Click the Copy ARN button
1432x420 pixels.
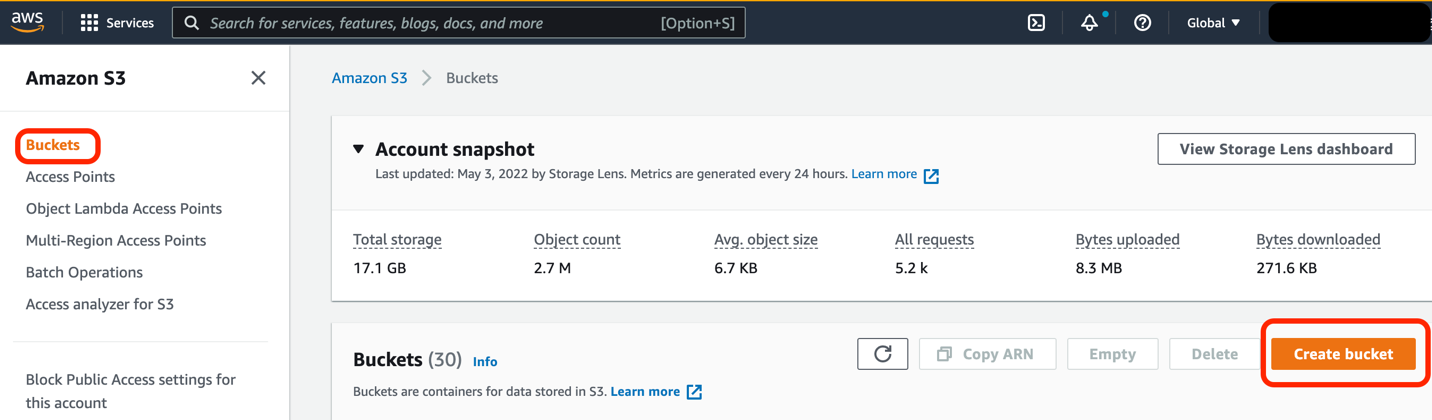click(x=987, y=354)
